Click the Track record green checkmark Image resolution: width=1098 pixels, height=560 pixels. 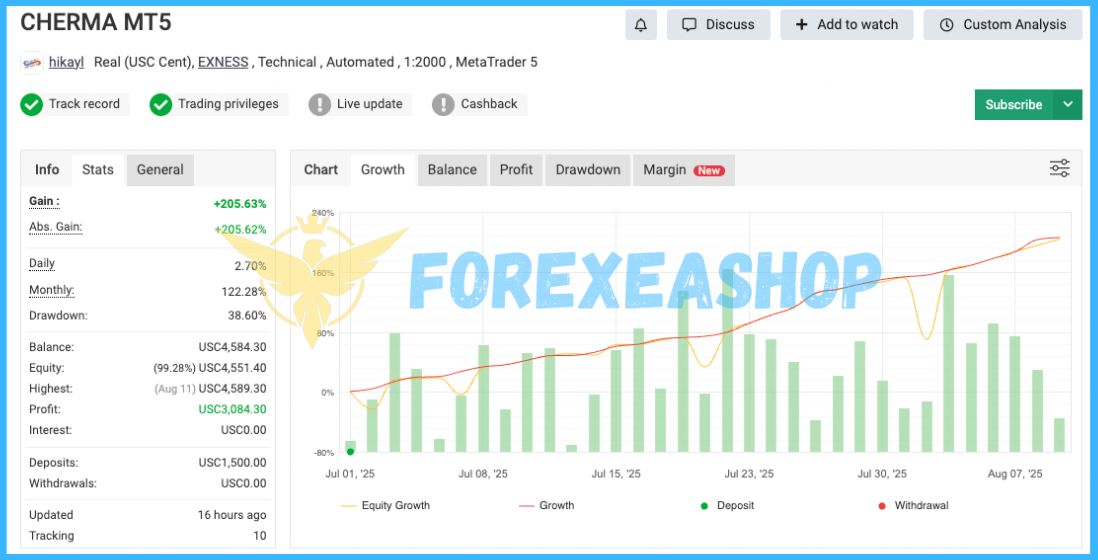click(32, 104)
